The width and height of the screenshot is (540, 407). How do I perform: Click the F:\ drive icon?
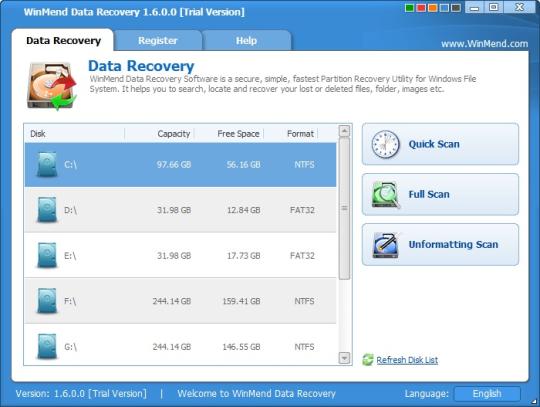point(47,301)
